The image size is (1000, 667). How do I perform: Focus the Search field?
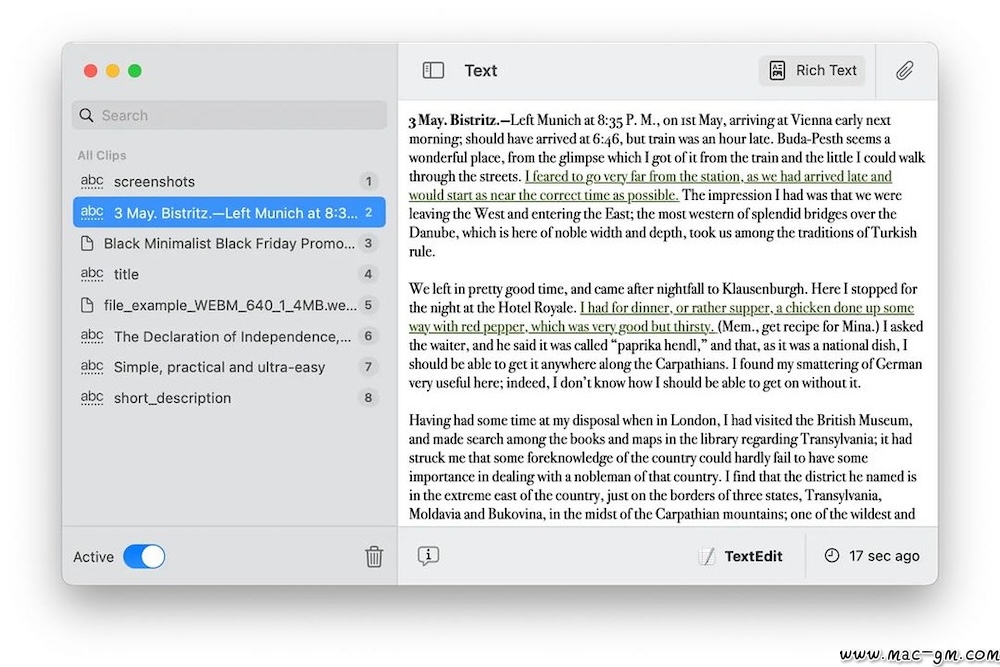230,115
